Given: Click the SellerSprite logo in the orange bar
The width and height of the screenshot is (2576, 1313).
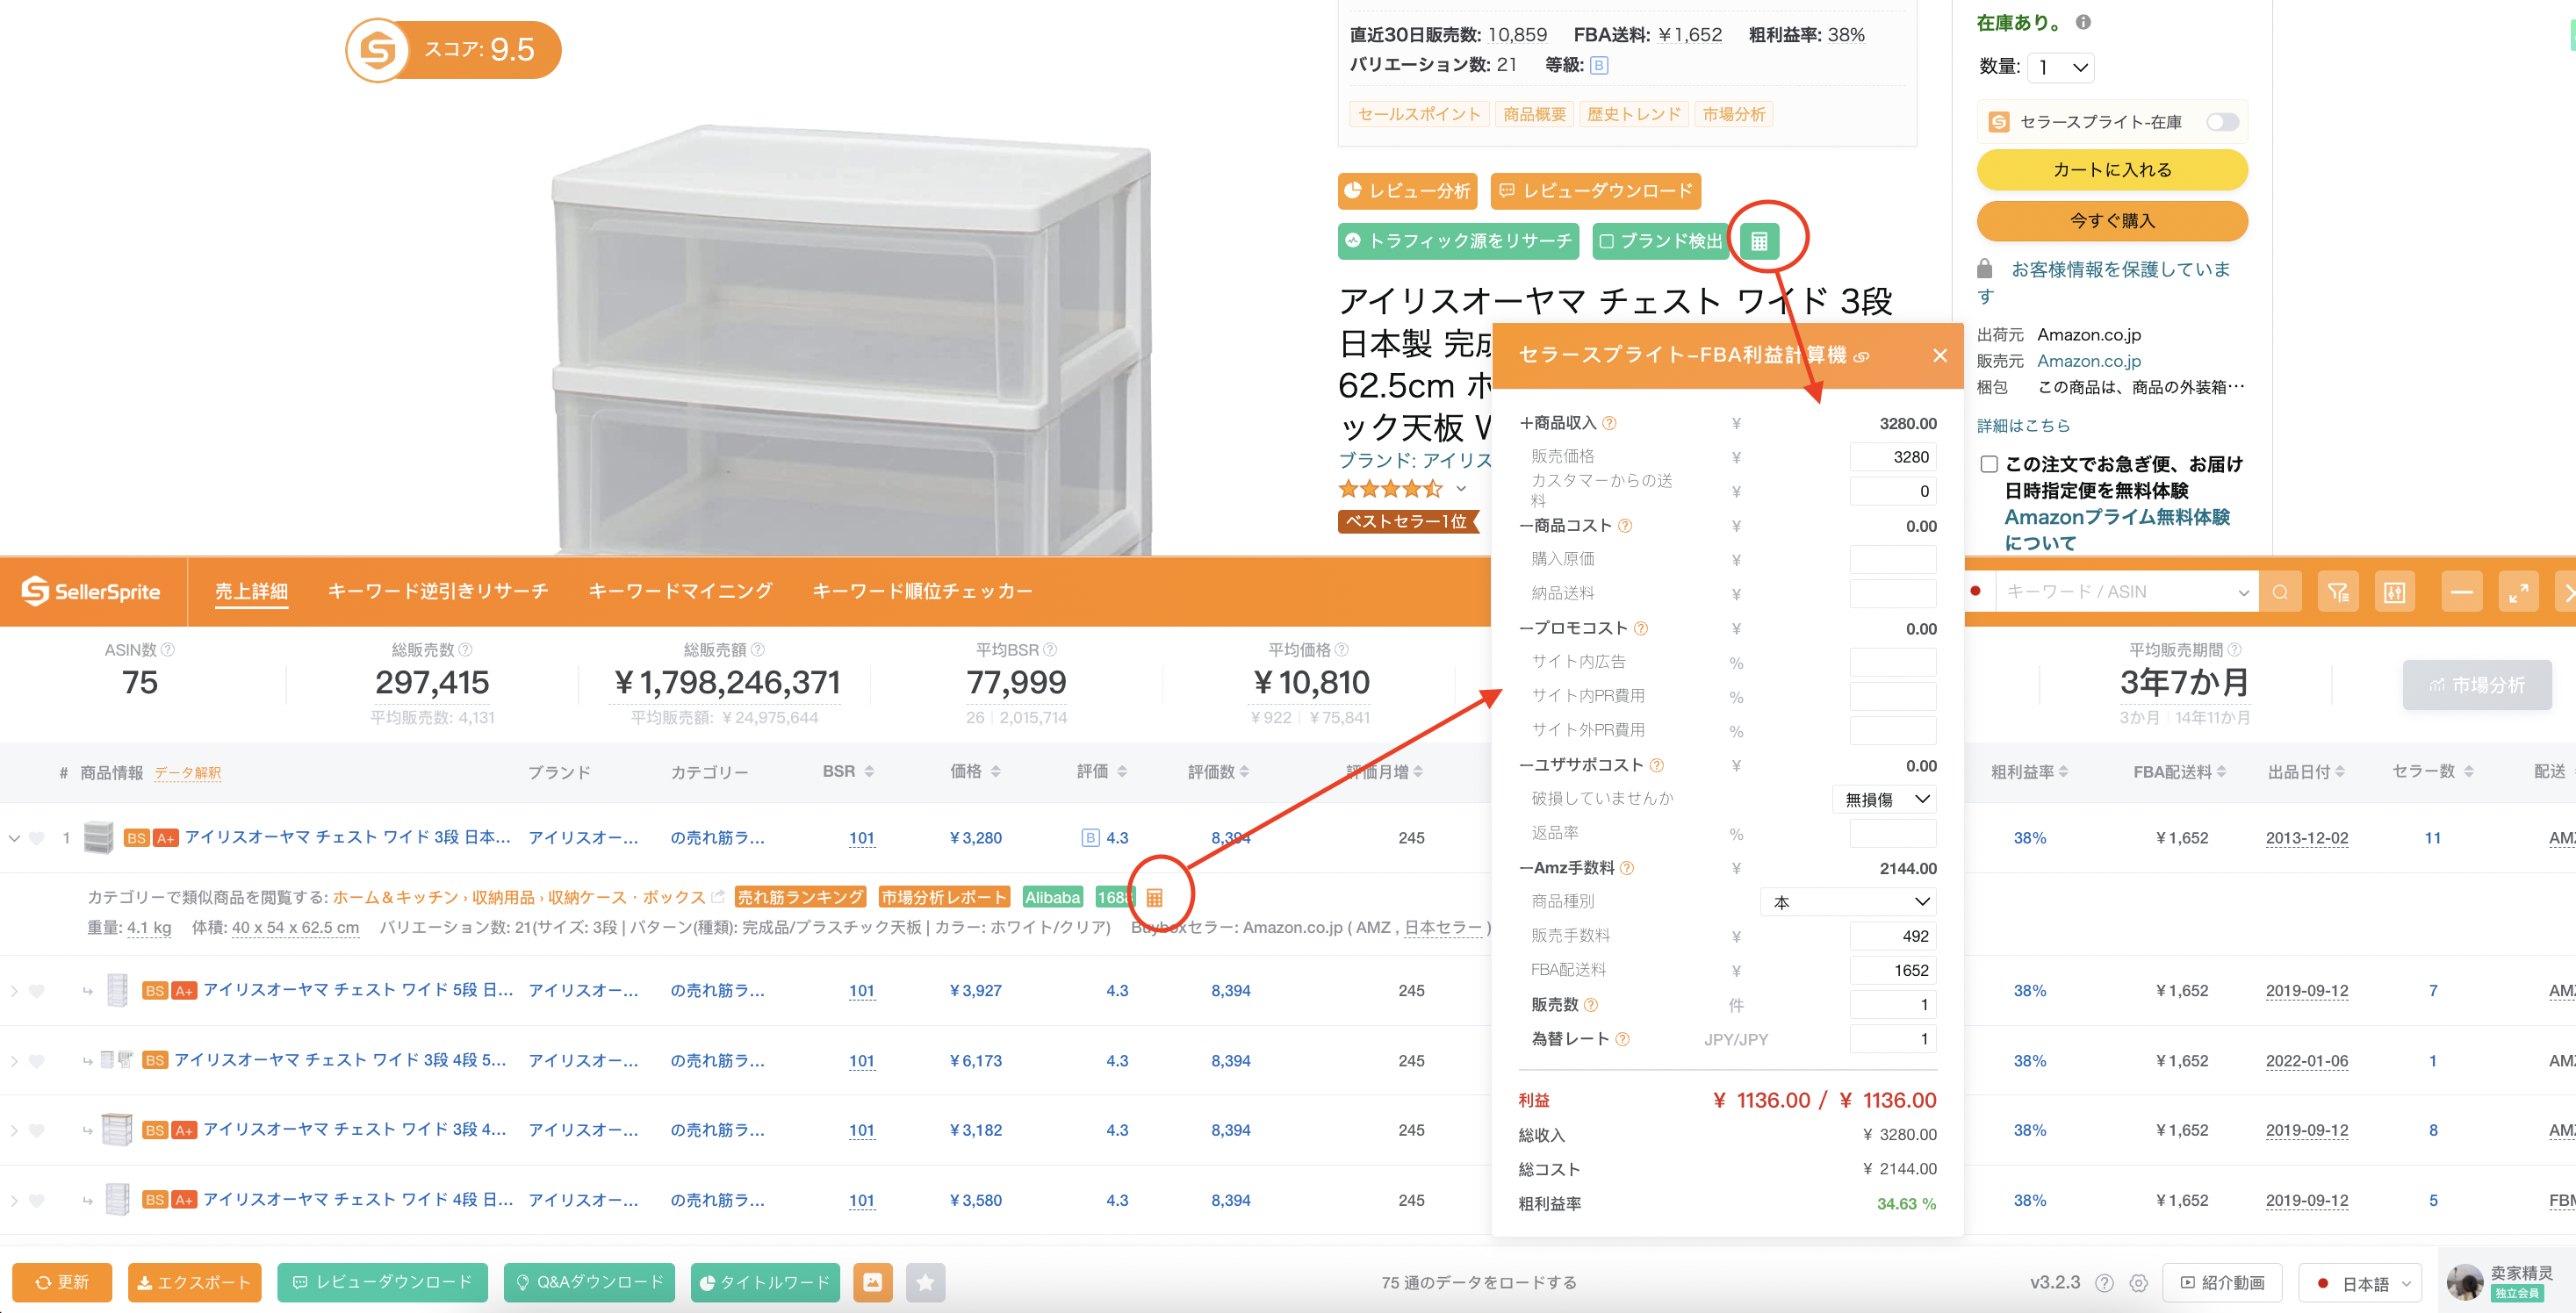Looking at the screenshot, I should (91, 592).
